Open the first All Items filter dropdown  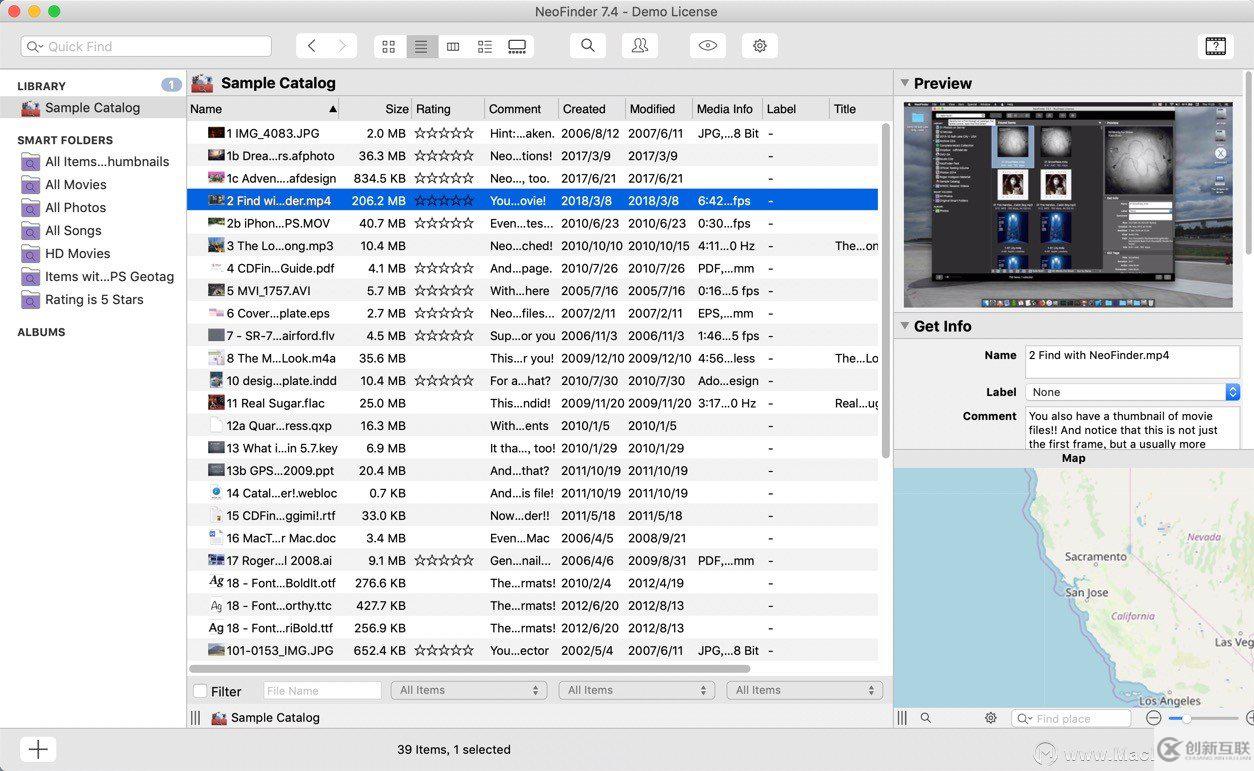(x=468, y=690)
